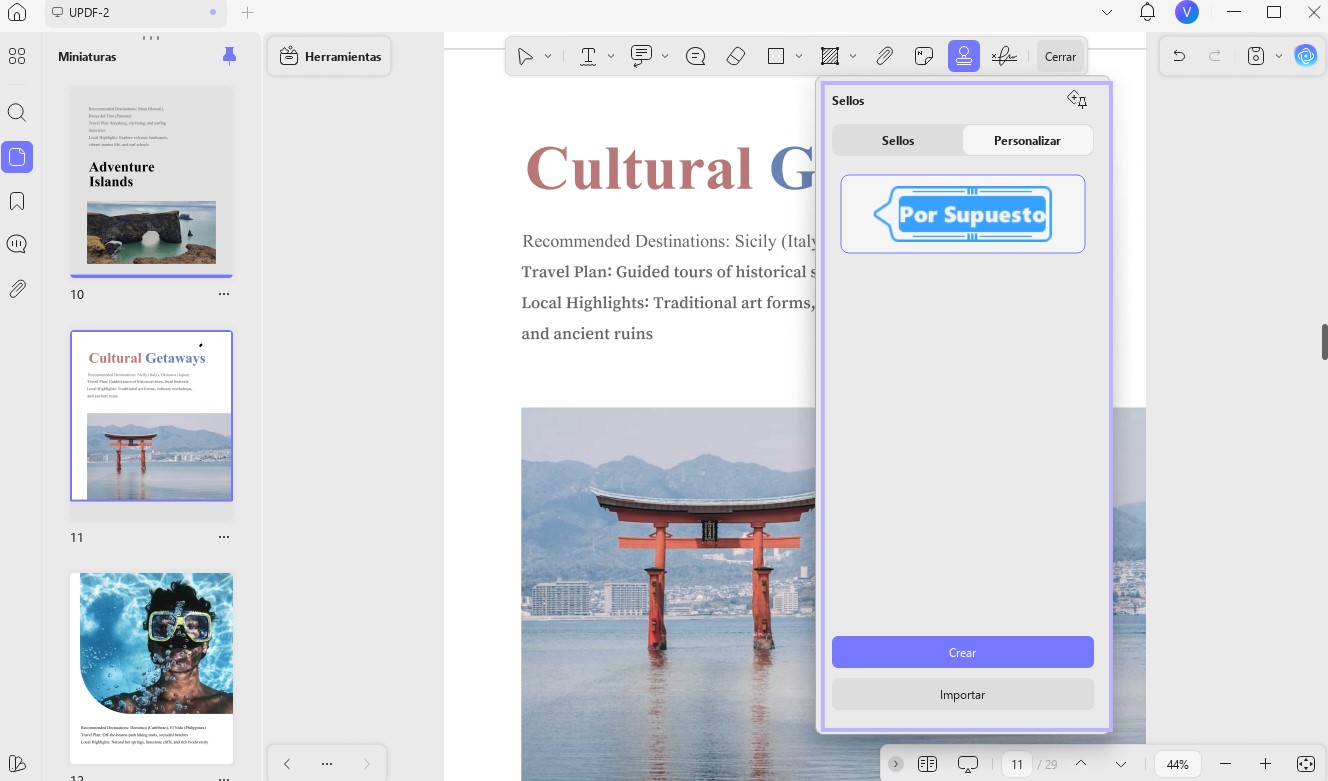Click the Cerrar button in toolbar
The height and width of the screenshot is (781, 1328).
coord(1060,57)
